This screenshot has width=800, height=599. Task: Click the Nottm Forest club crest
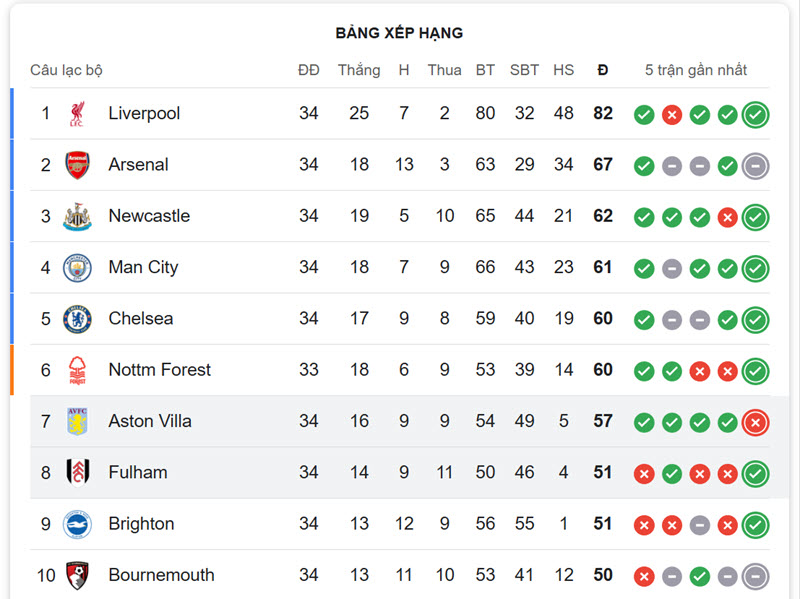[x=77, y=370]
